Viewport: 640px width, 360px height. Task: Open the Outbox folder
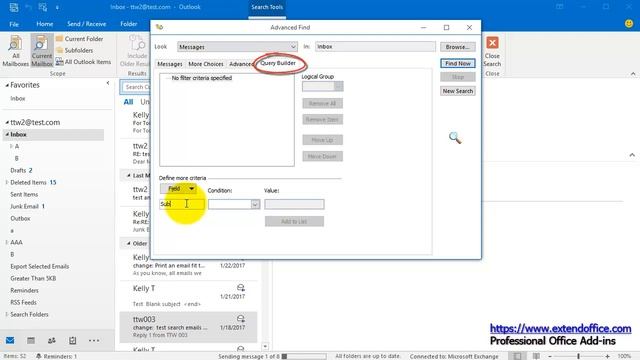click(20, 218)
